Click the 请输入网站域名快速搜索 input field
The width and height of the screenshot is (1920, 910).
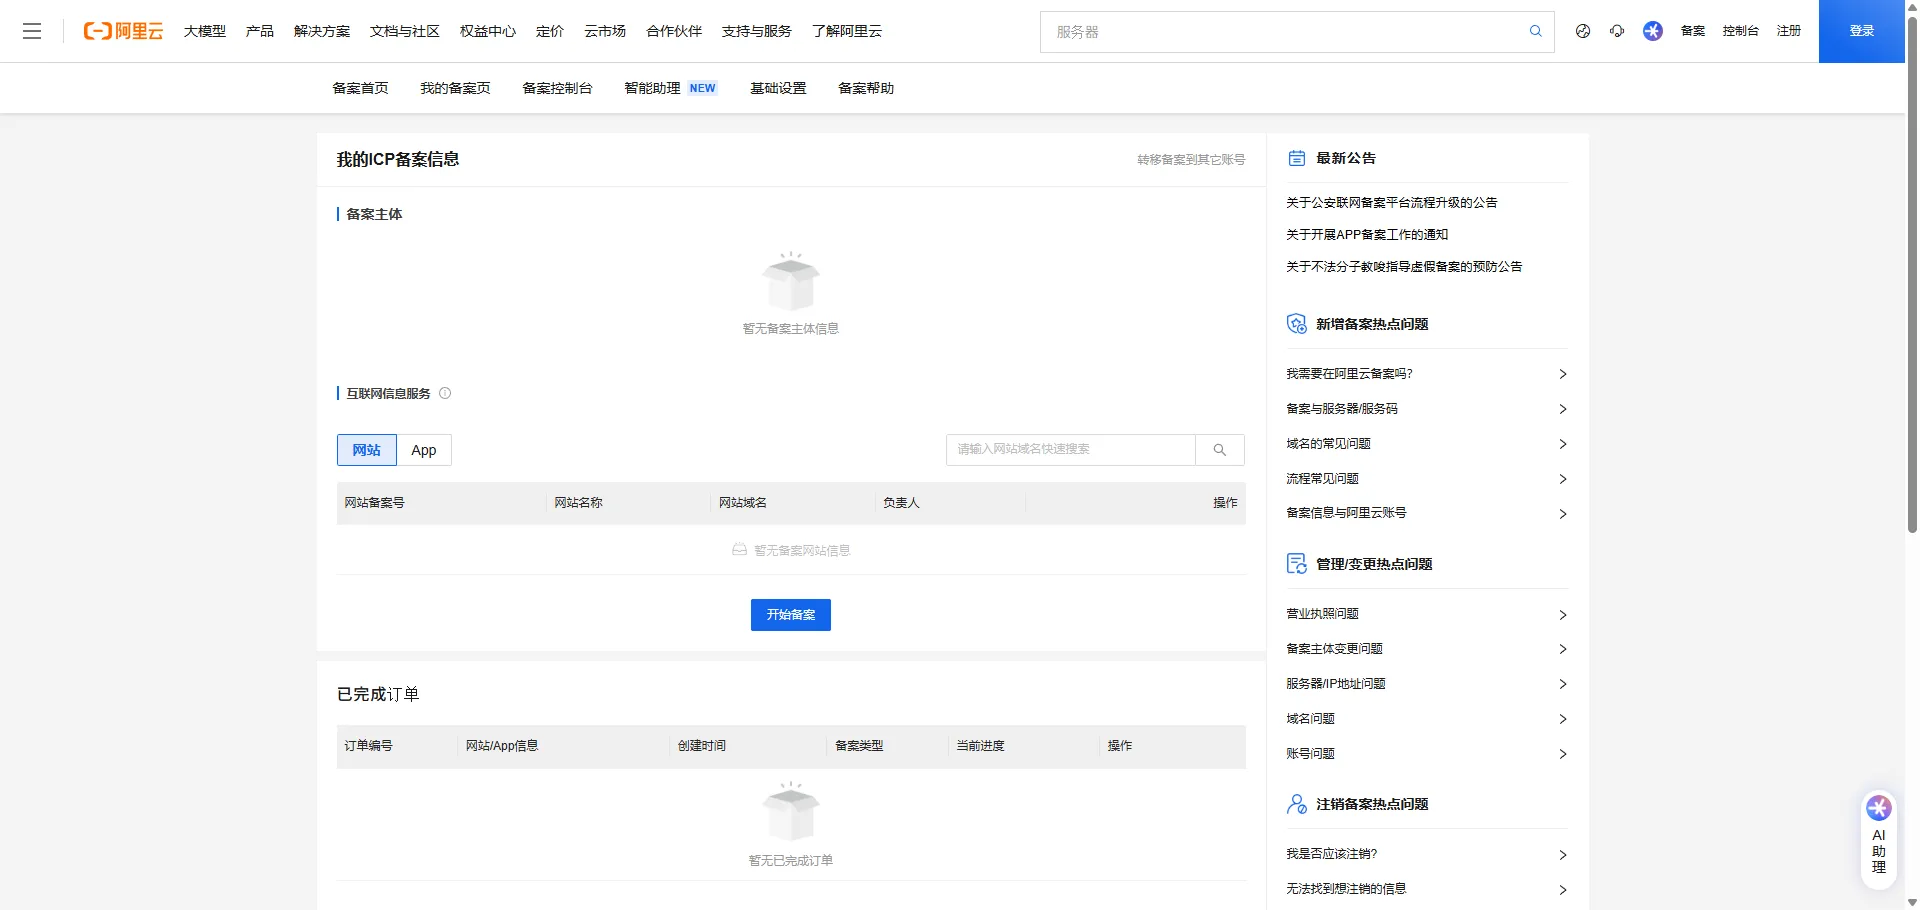(x=1070, y=450)
